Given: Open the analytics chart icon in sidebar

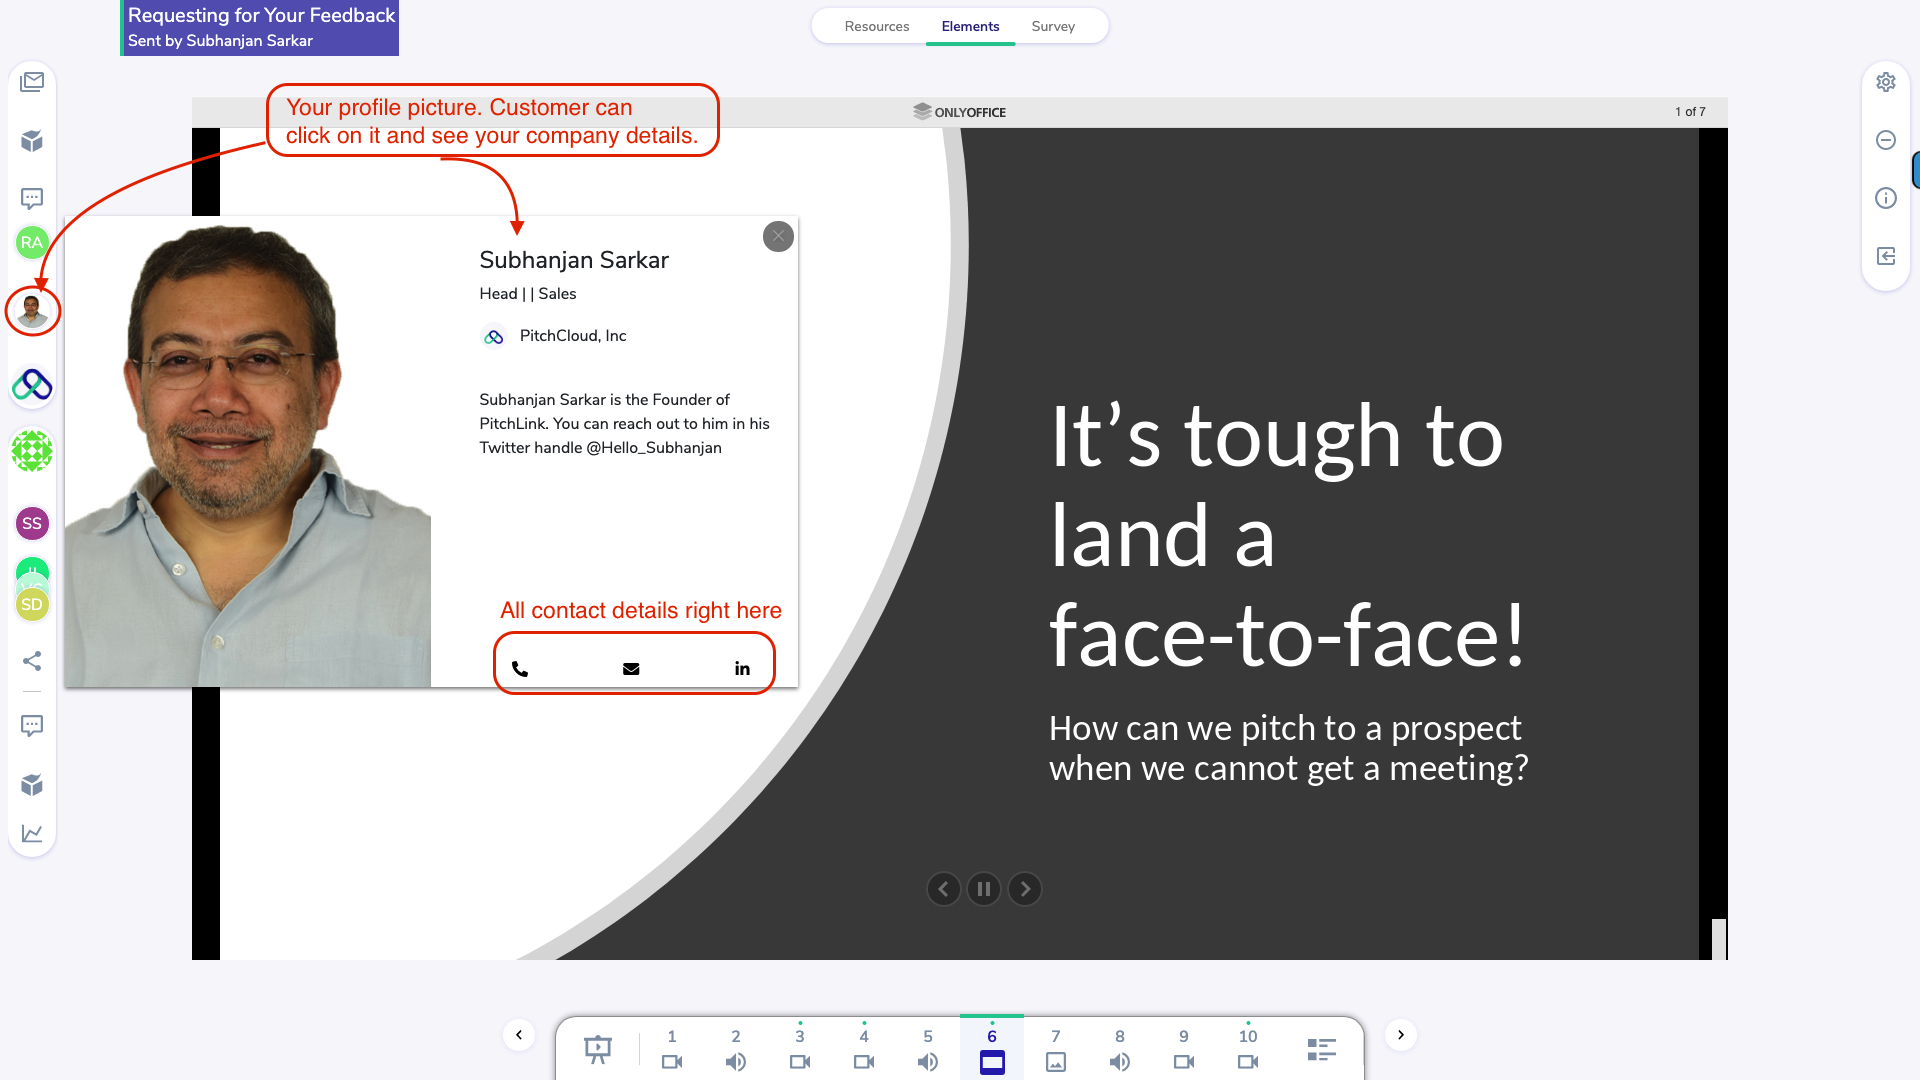Looking at the screenshot, I should coord(32,833).
